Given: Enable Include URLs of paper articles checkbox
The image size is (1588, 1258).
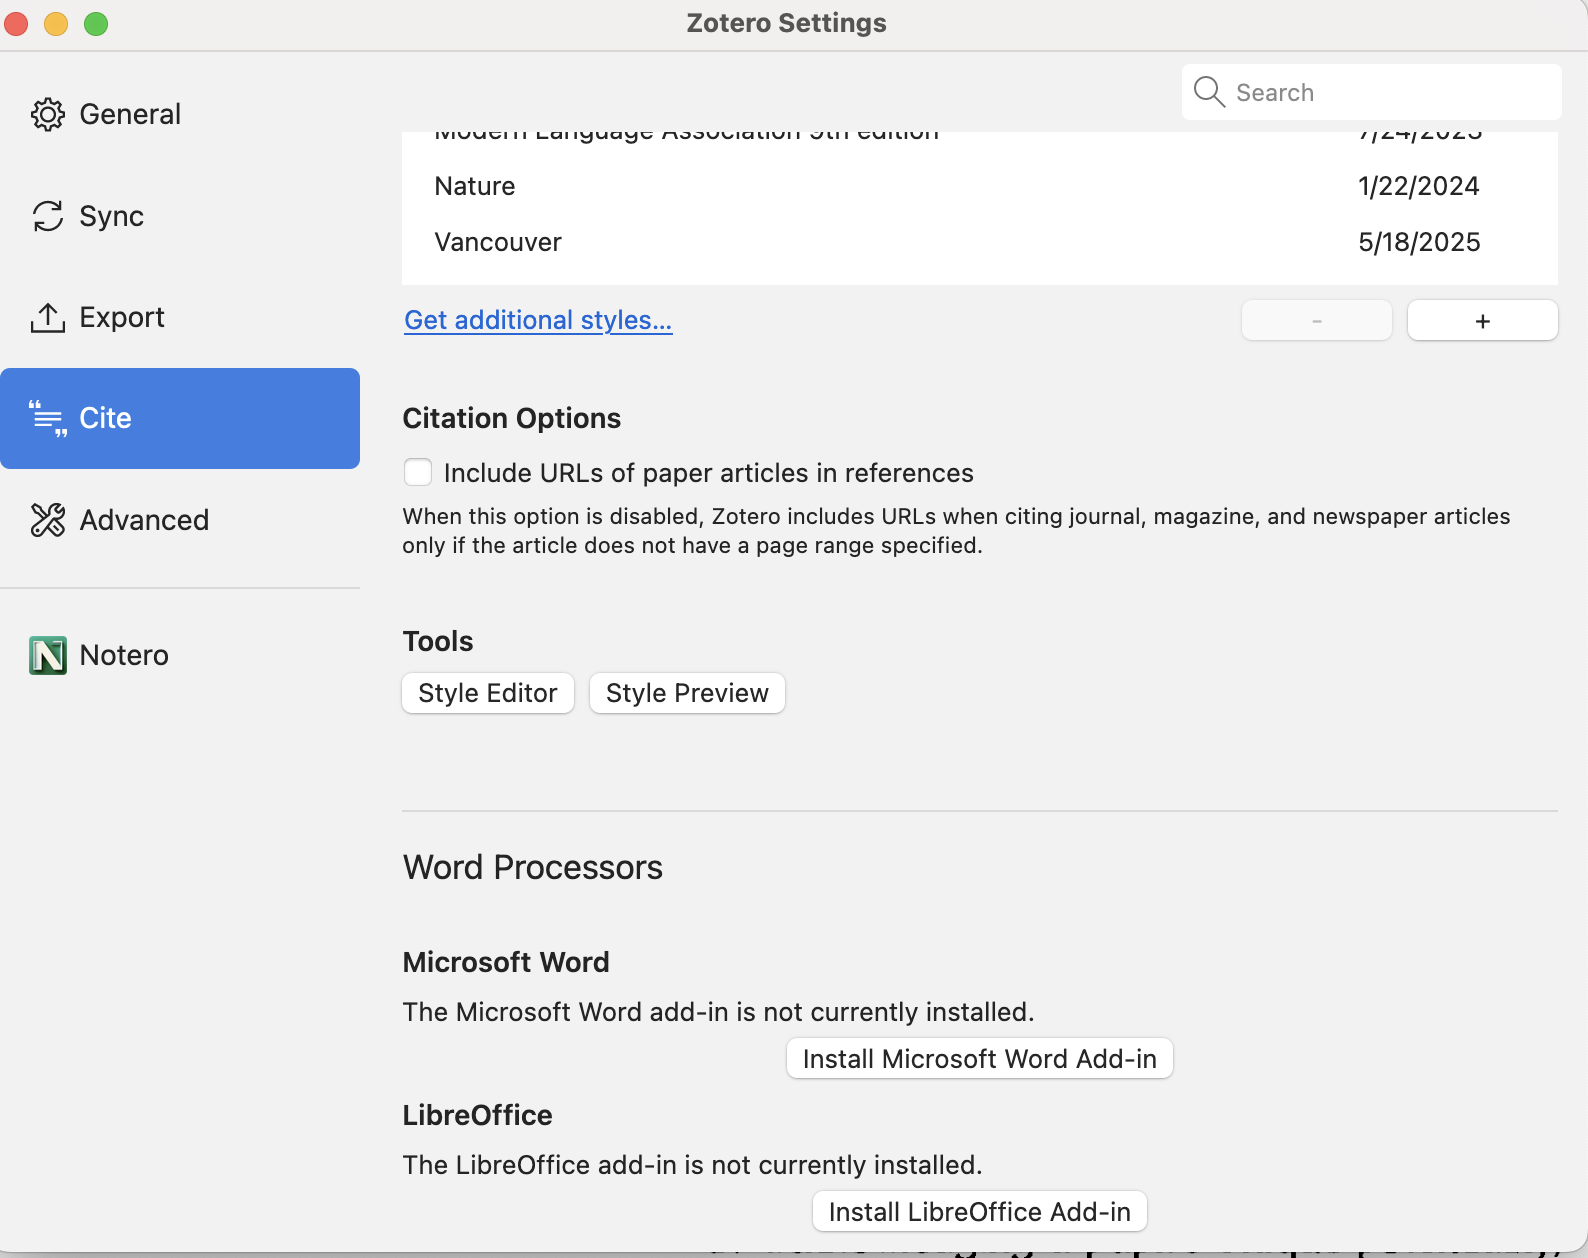Looking at the screenshot, I should tap(418, 472).
